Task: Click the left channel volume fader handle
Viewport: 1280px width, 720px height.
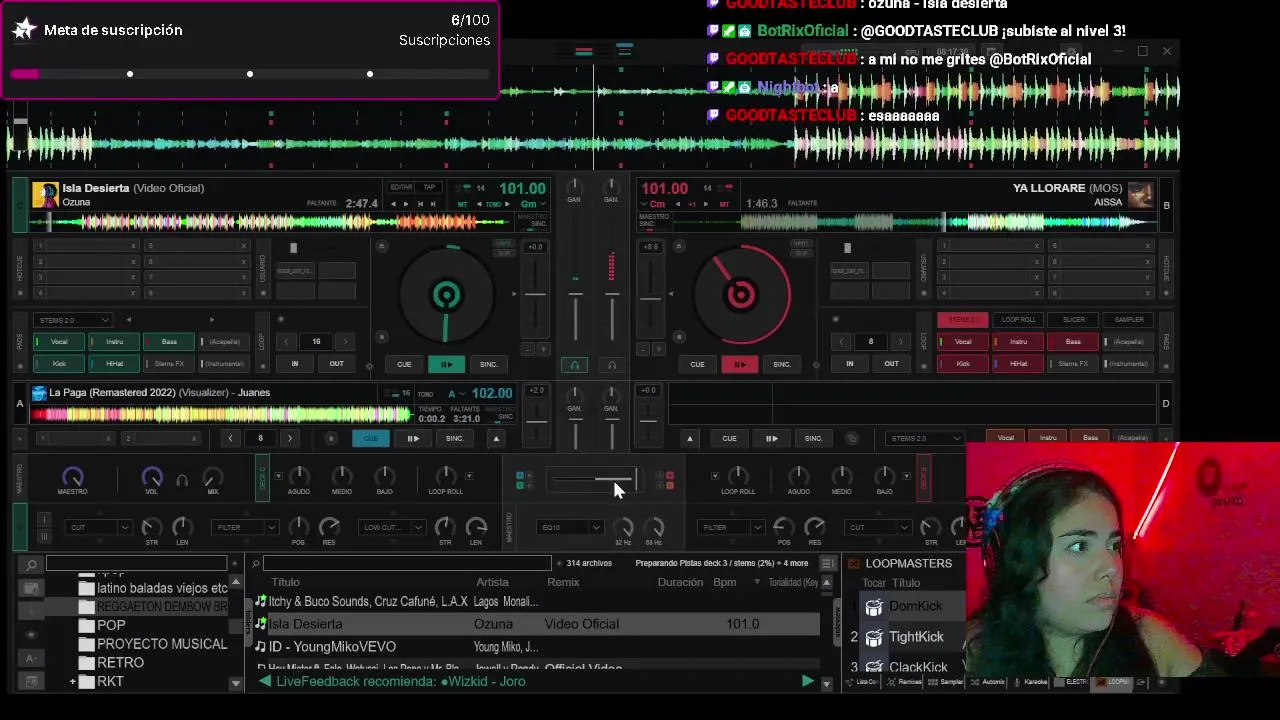Action: point(575,294)
